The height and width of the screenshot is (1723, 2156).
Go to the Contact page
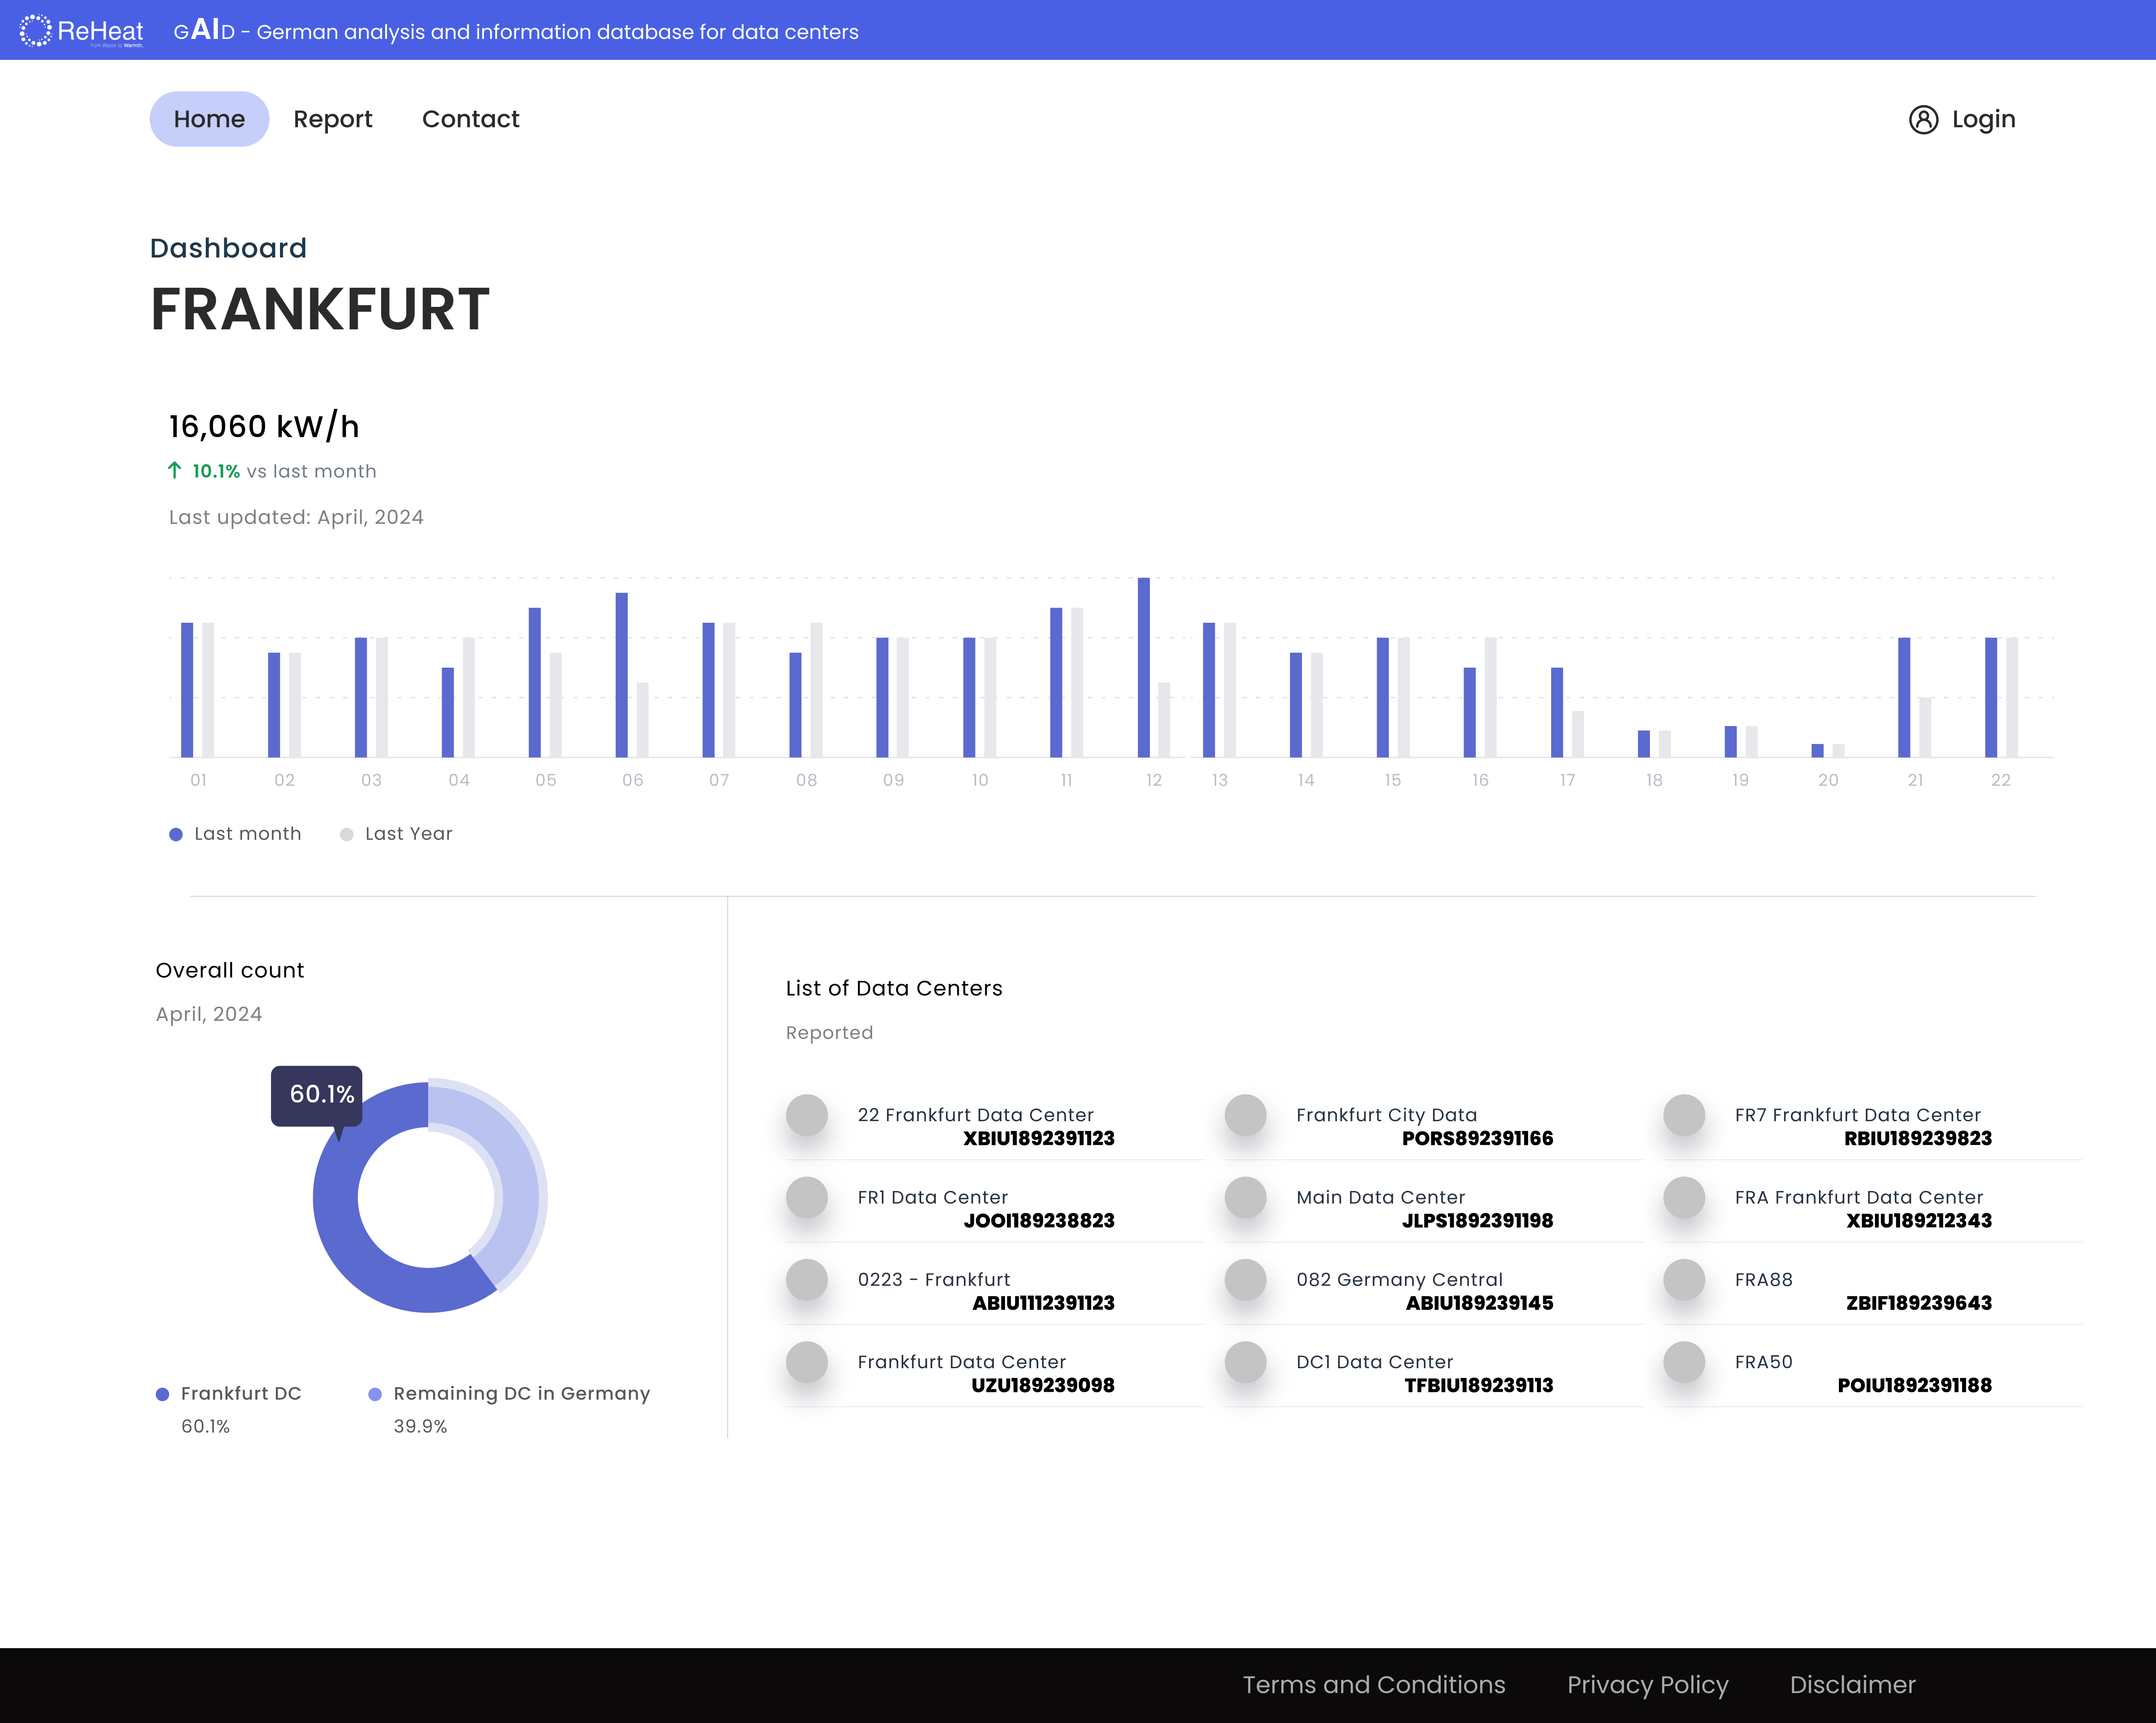(470, 119)
